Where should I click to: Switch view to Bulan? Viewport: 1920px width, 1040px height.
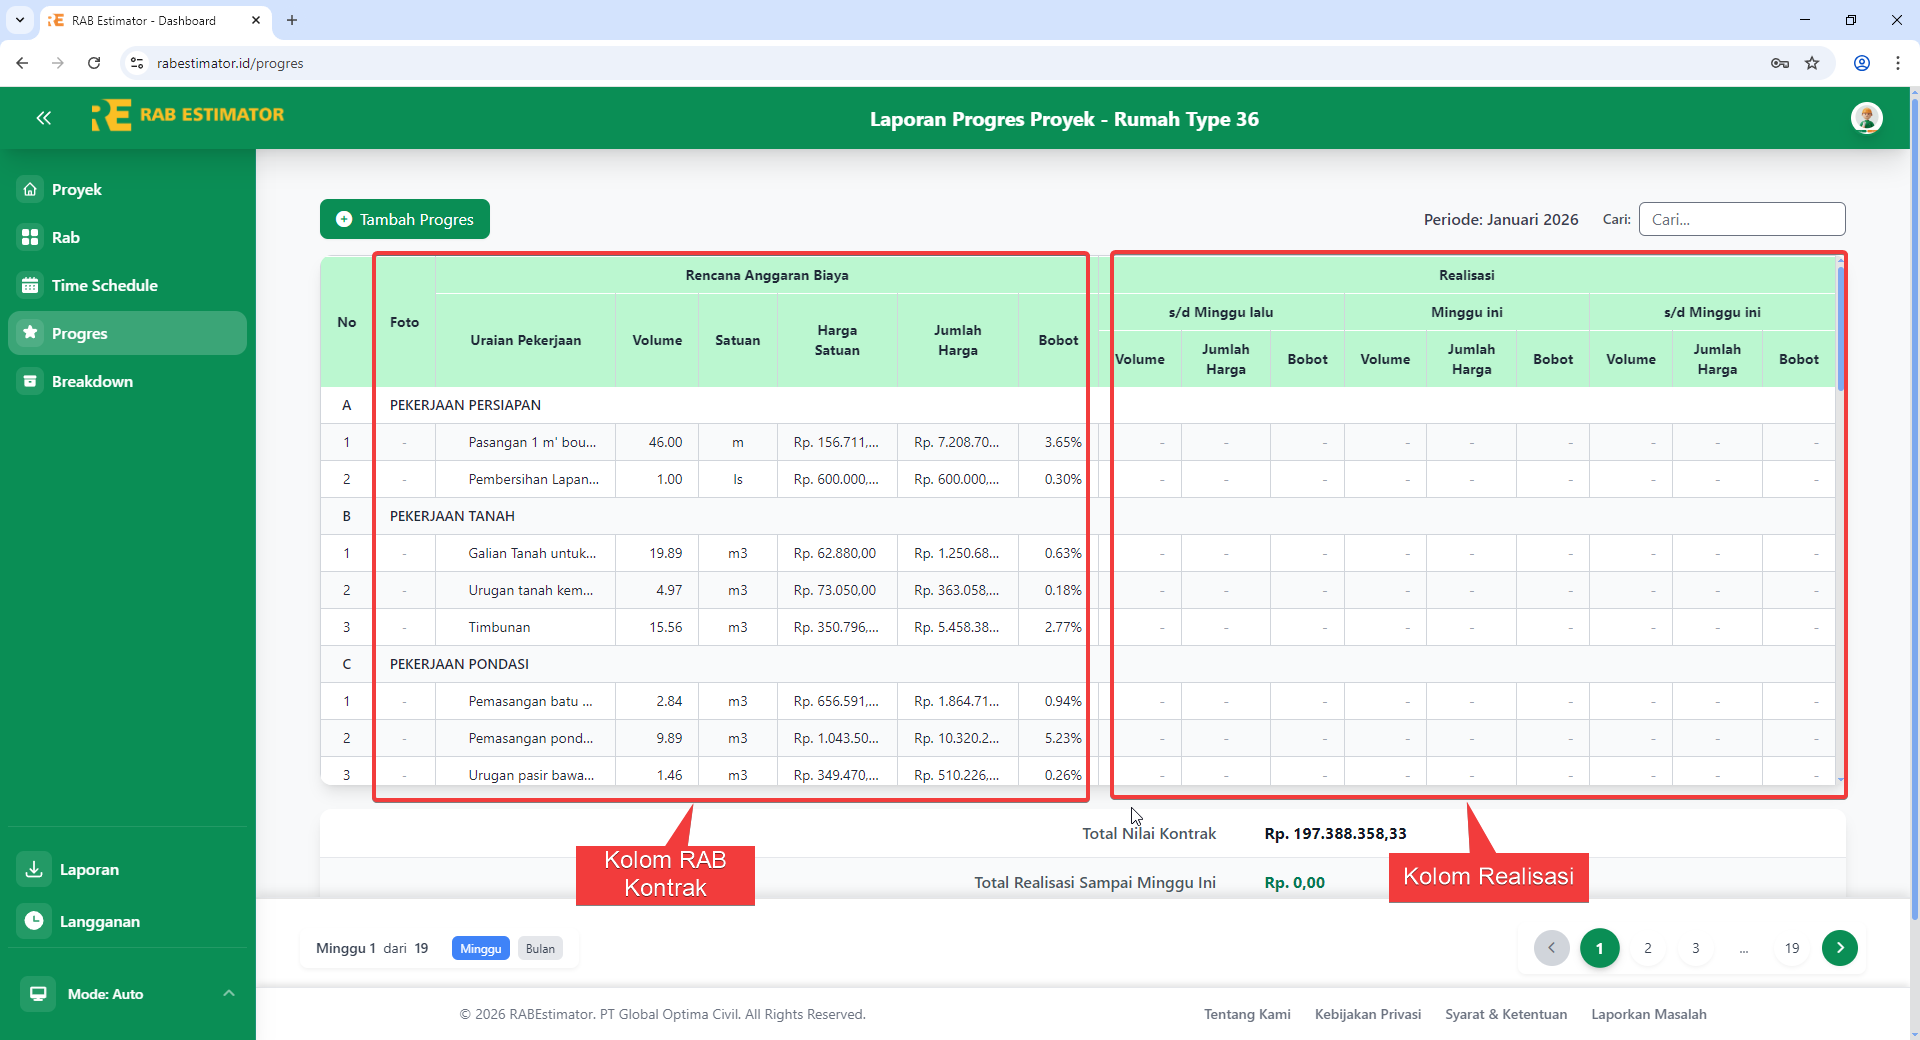point(540,948)
